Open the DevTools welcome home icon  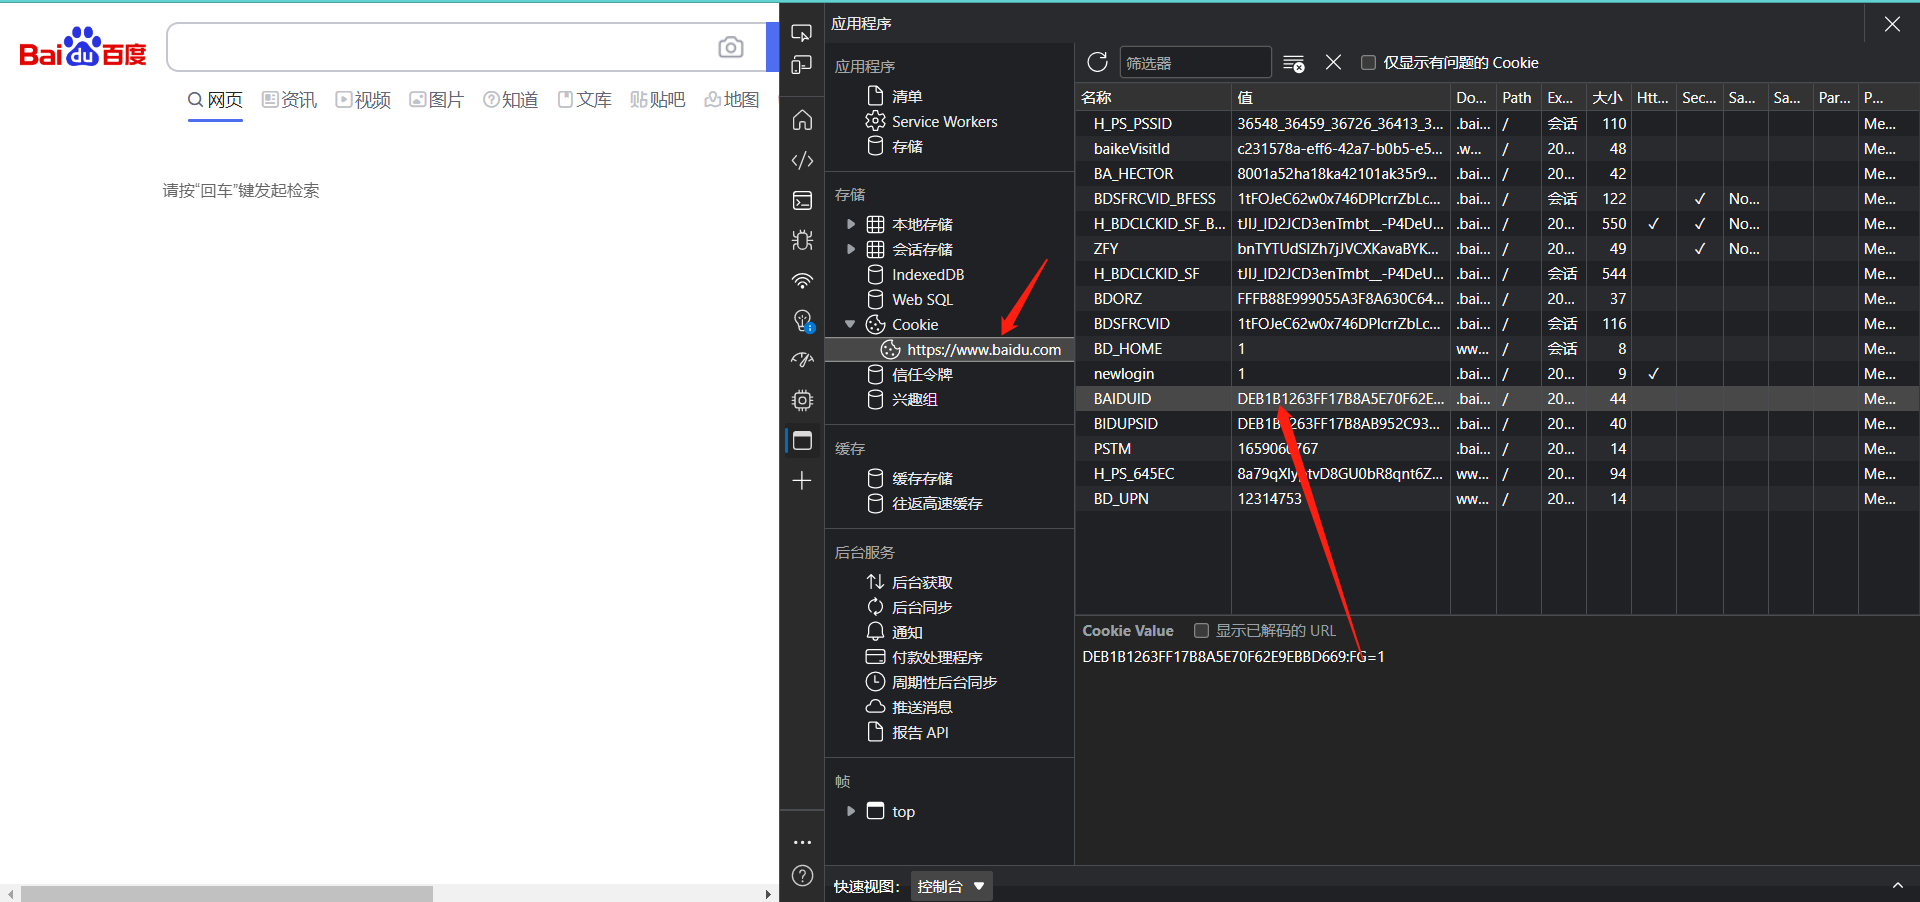point(802,120)
